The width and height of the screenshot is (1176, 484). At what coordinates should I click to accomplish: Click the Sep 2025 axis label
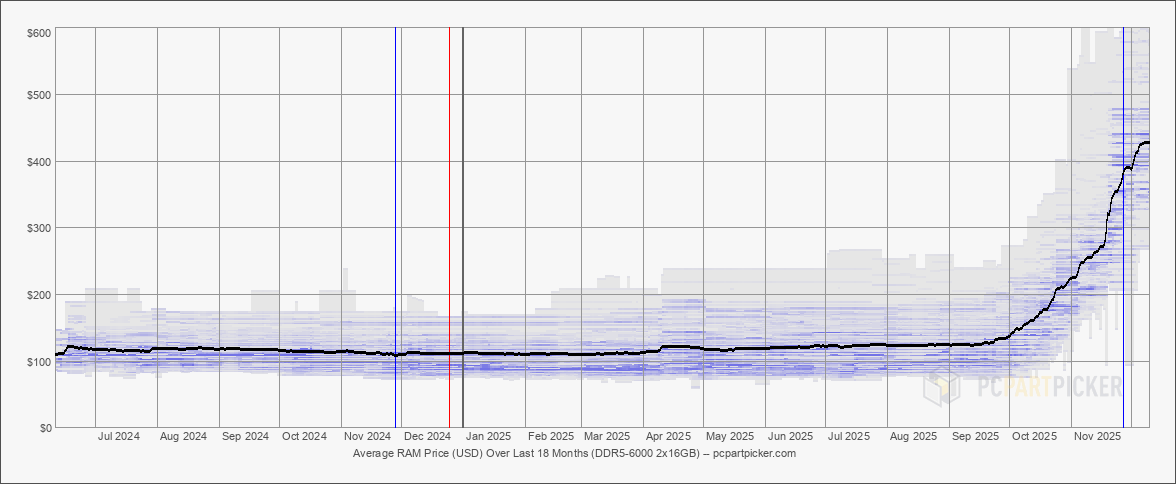(x=975, y=436)
